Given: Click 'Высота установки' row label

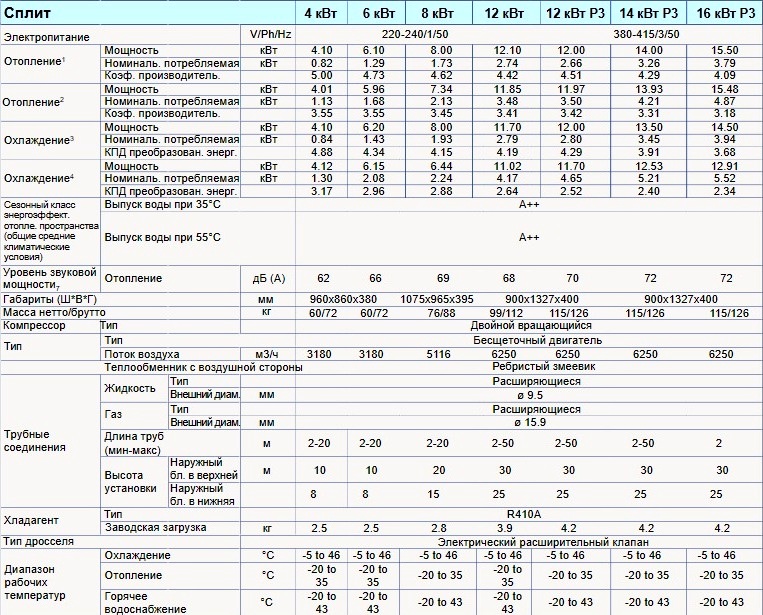Looking at the screenshot, I should point(130,482).
